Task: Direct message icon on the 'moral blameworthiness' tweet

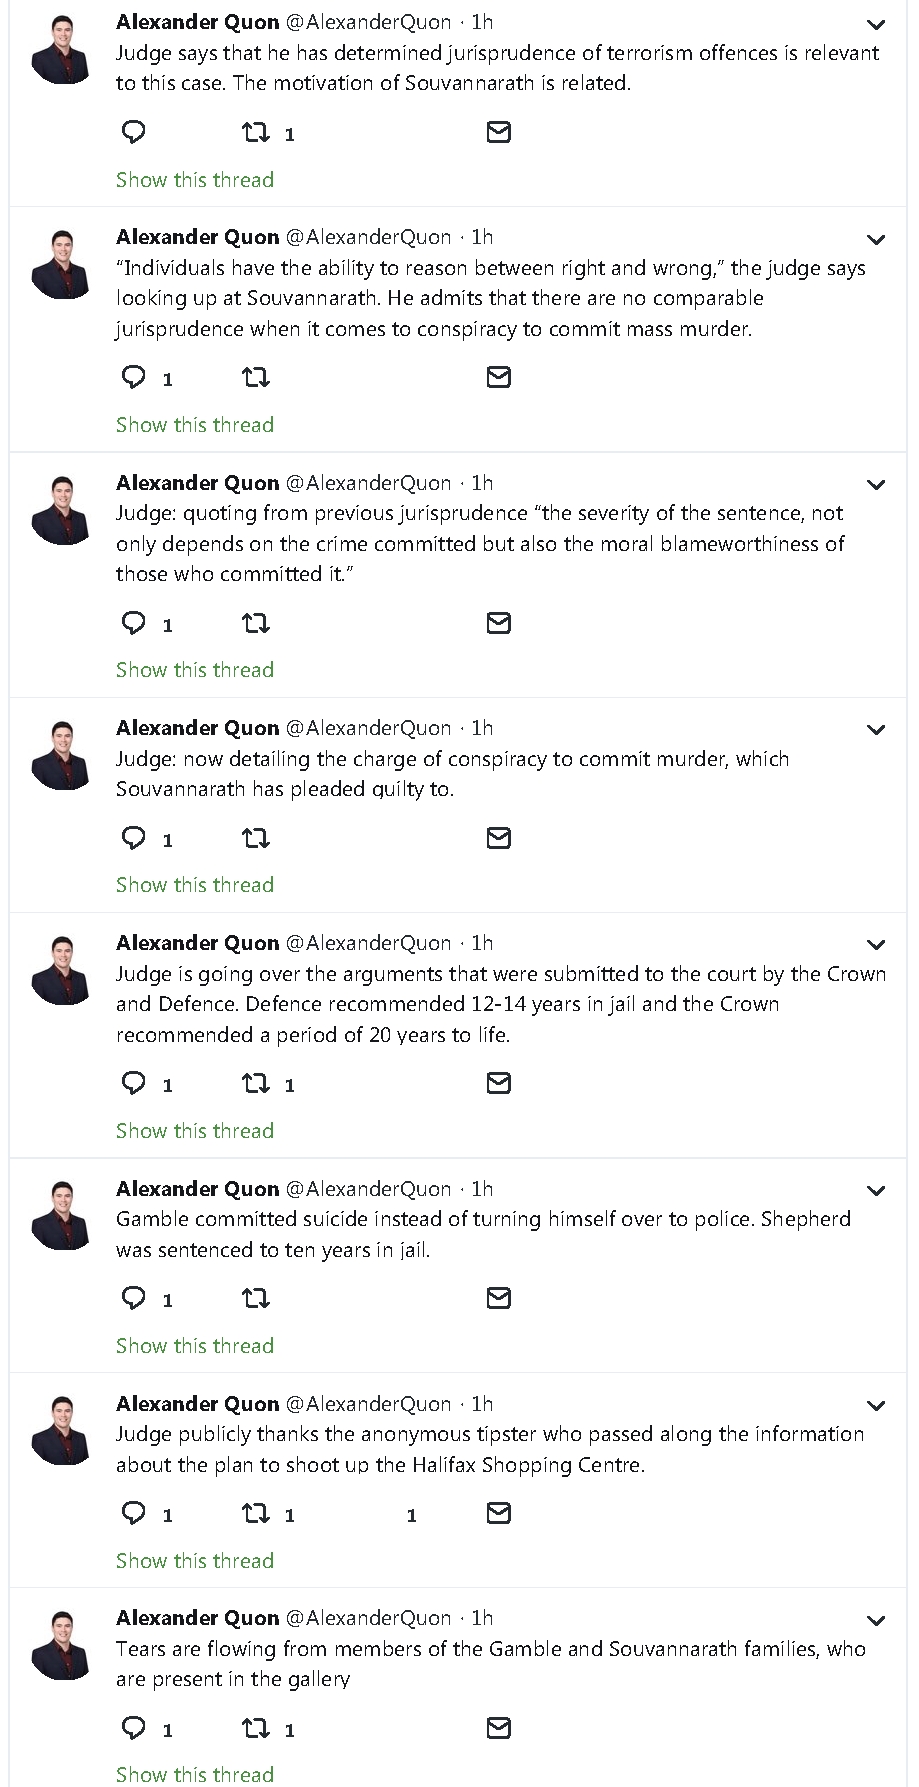Action: [498, 623]
